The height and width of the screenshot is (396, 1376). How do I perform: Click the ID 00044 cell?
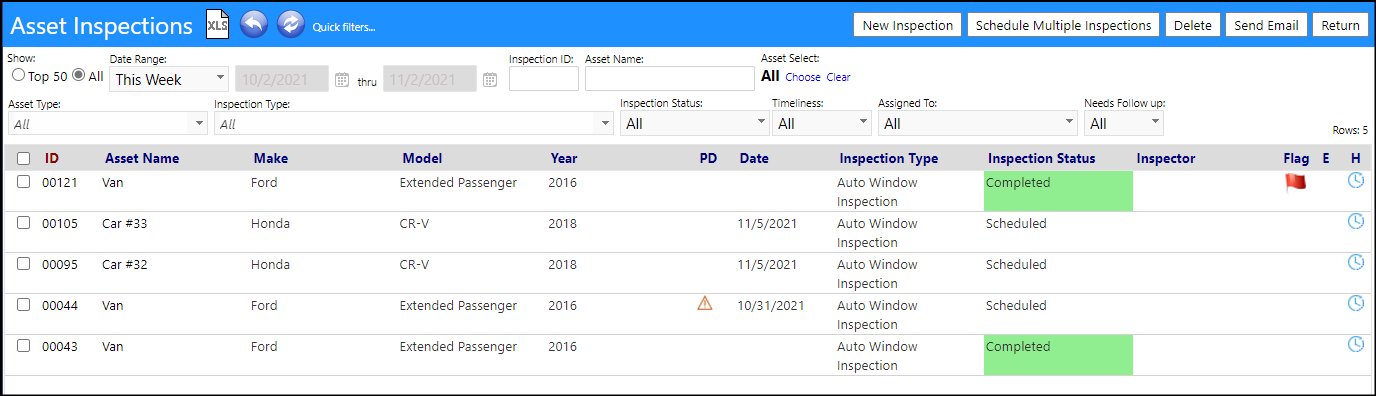point(59,306)
